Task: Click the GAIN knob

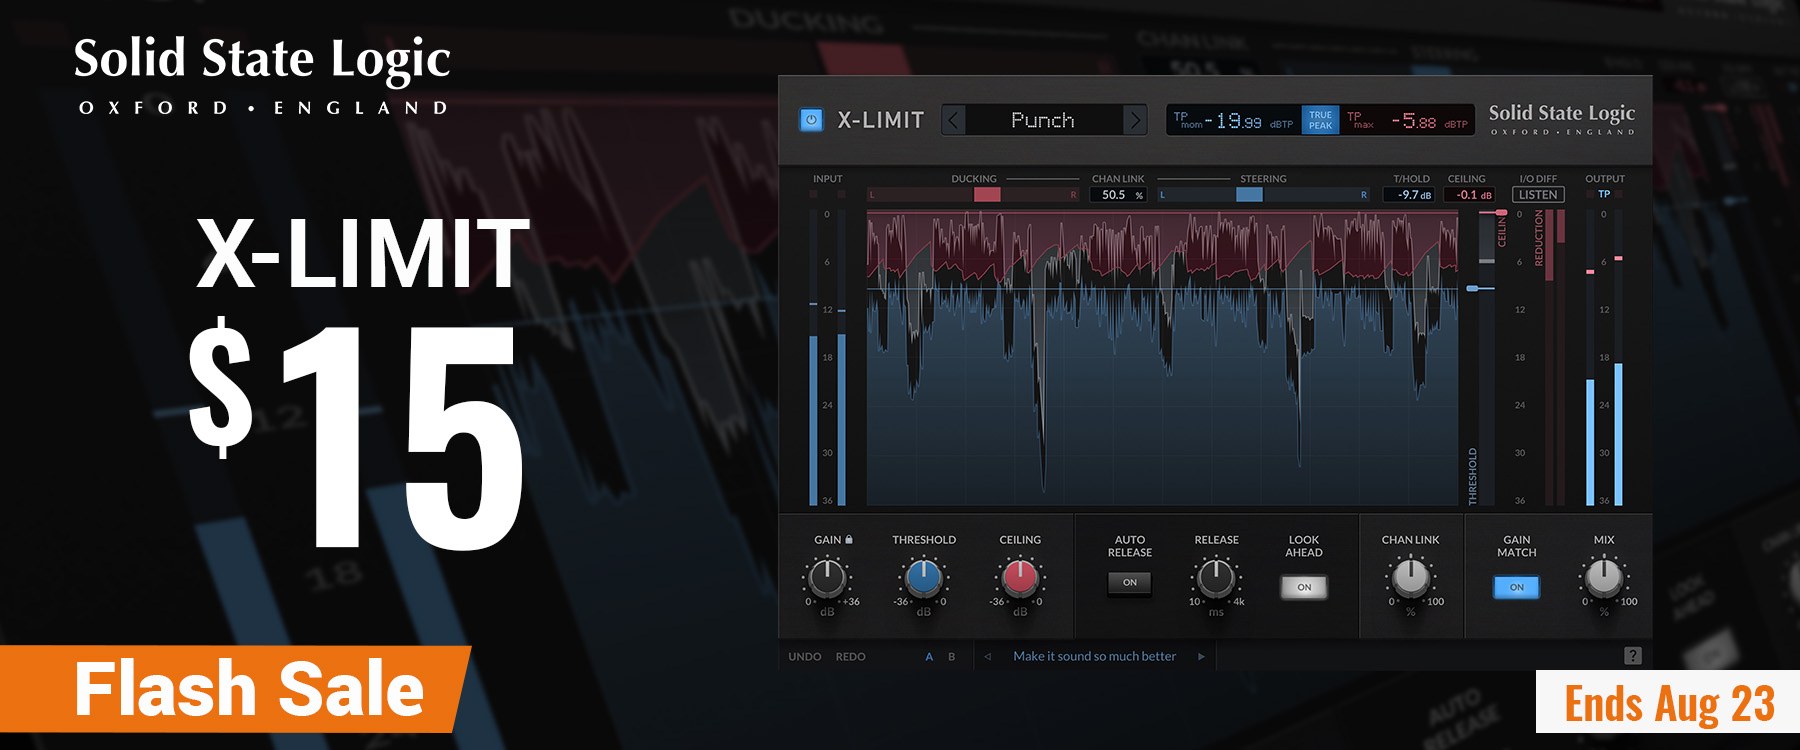Action: coord(827,577)
